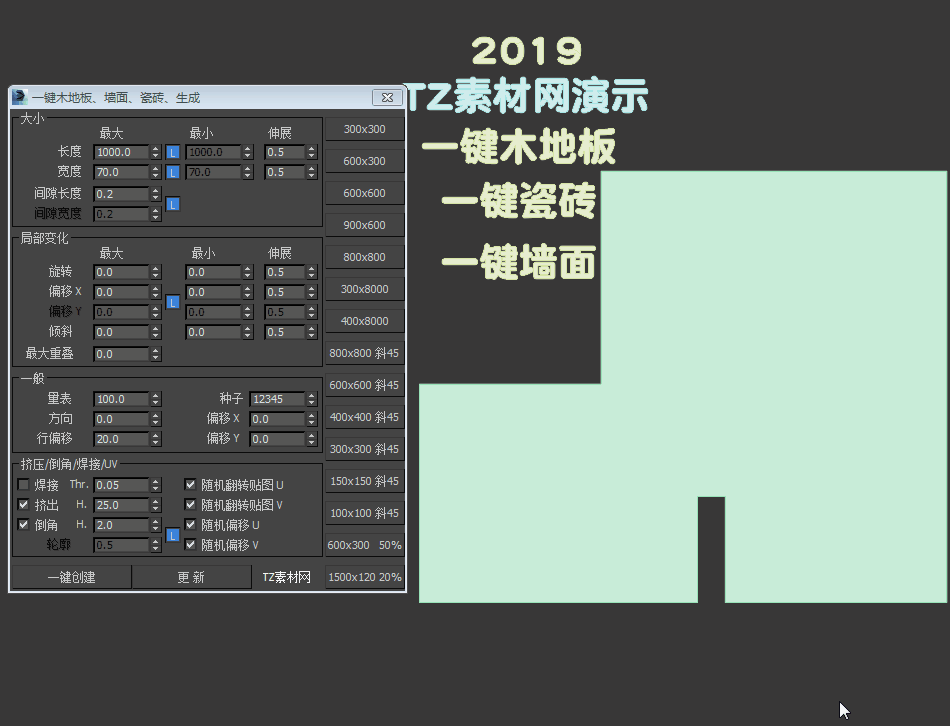Pick the 400x400 斜45 preset
The width and height of the screenshot is (950, 726).
click(x=365, y=417)
